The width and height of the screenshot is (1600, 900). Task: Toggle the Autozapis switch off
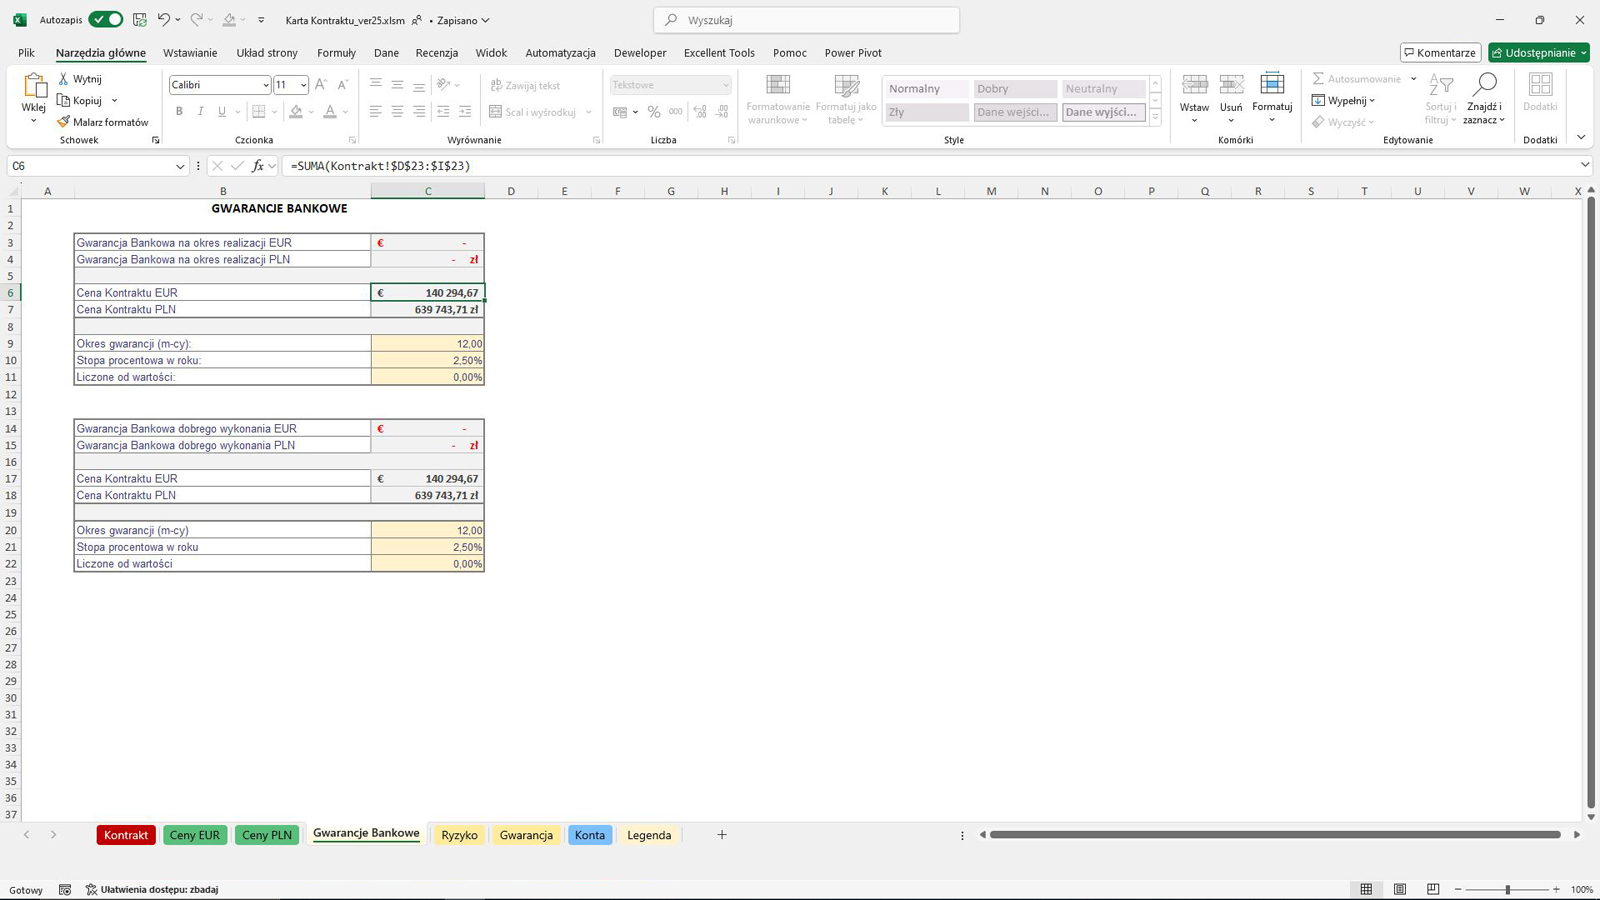(105, 20)
